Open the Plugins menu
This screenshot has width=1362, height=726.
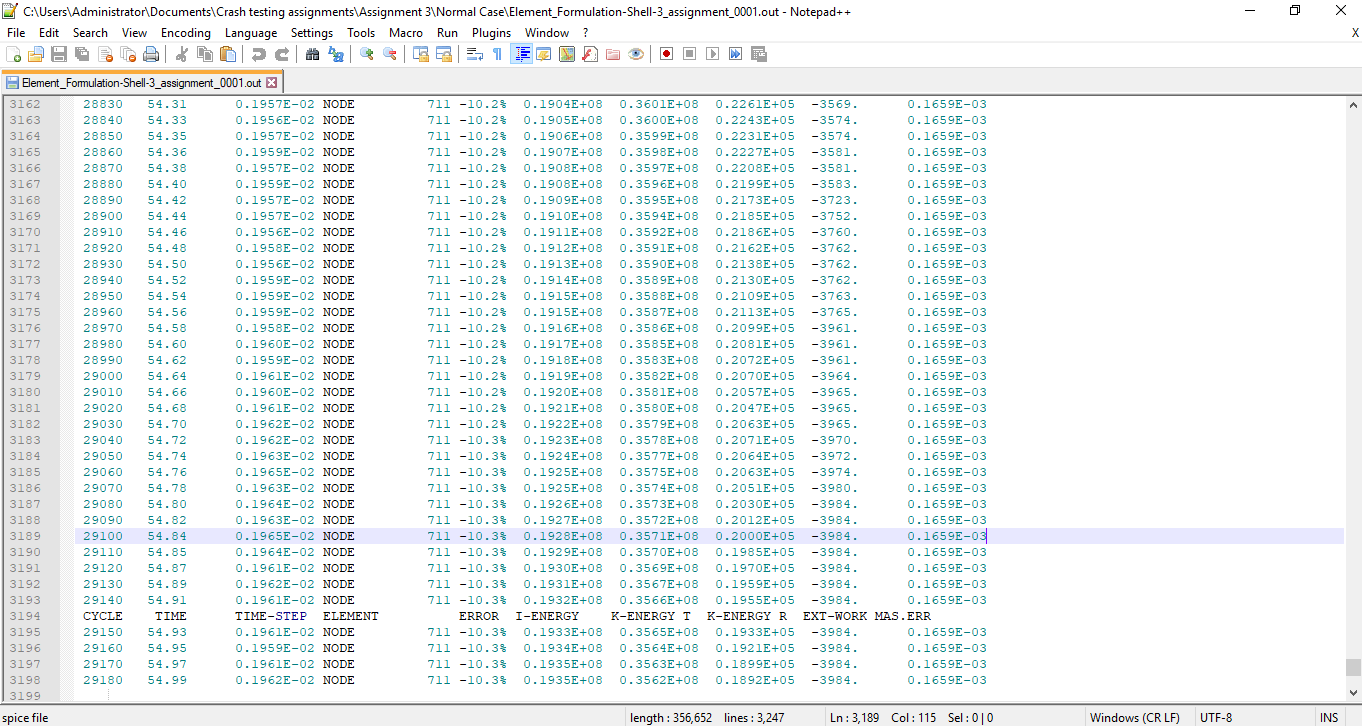[491, 33]
